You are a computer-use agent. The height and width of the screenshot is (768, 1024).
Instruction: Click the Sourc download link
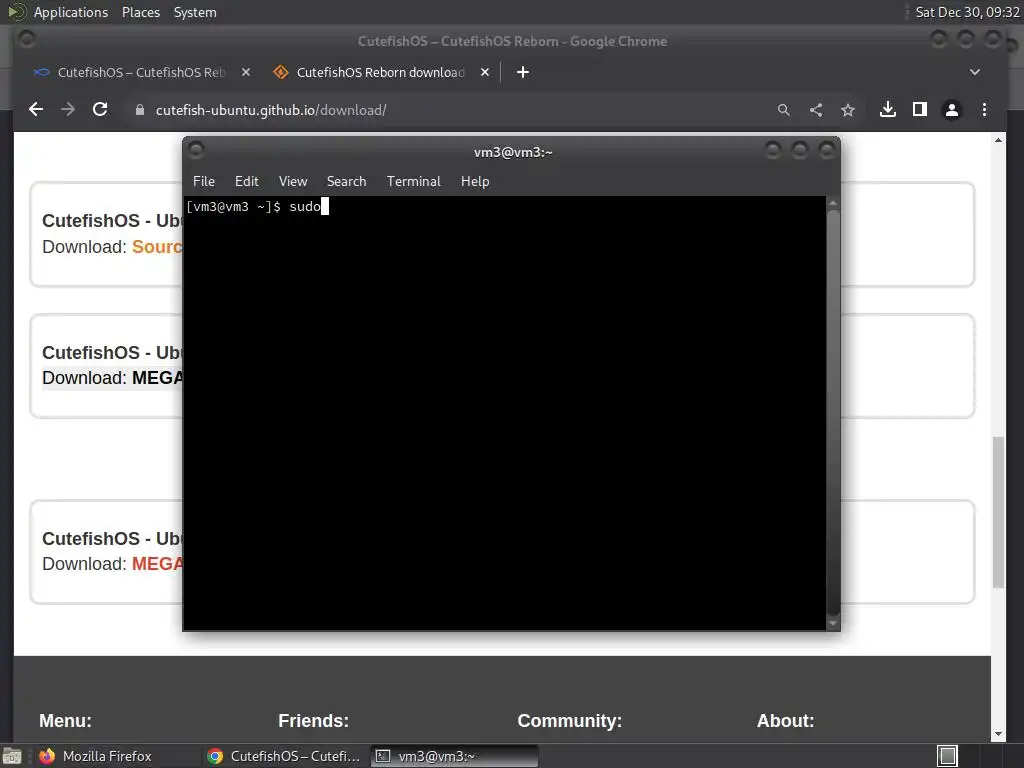click(157, 247)
